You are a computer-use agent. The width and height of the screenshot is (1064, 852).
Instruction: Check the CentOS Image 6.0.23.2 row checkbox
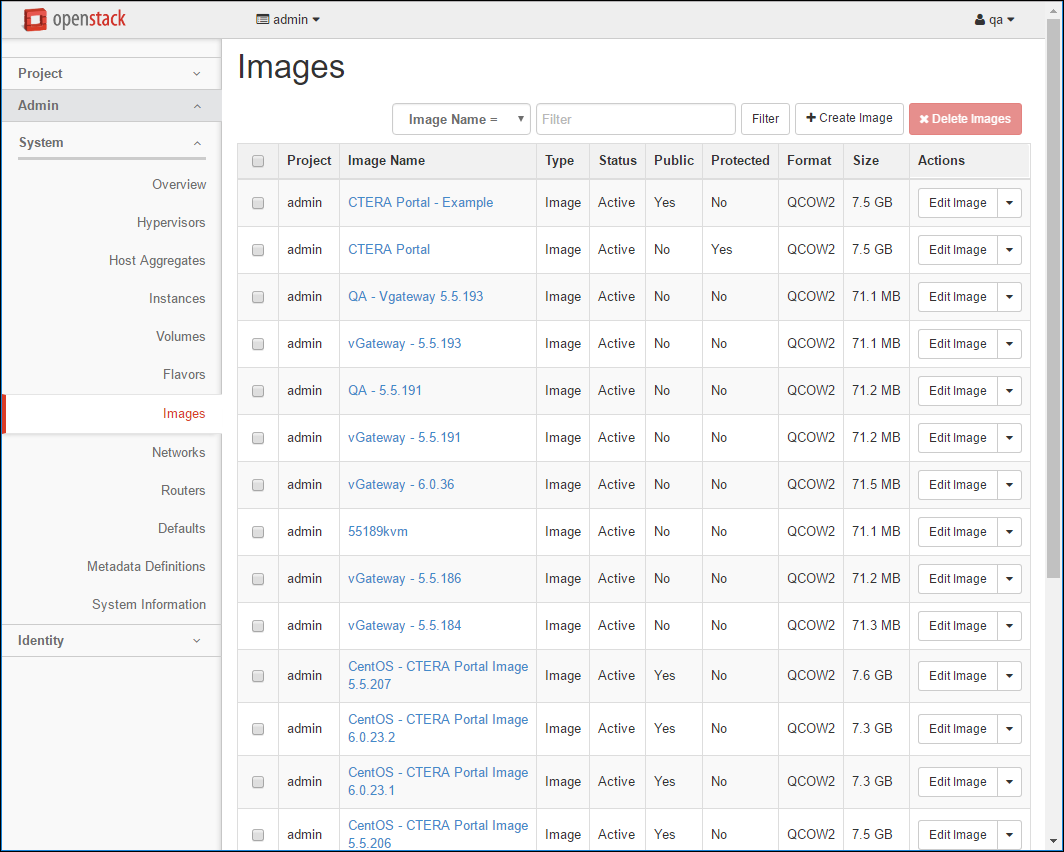(x=258, y=729)
